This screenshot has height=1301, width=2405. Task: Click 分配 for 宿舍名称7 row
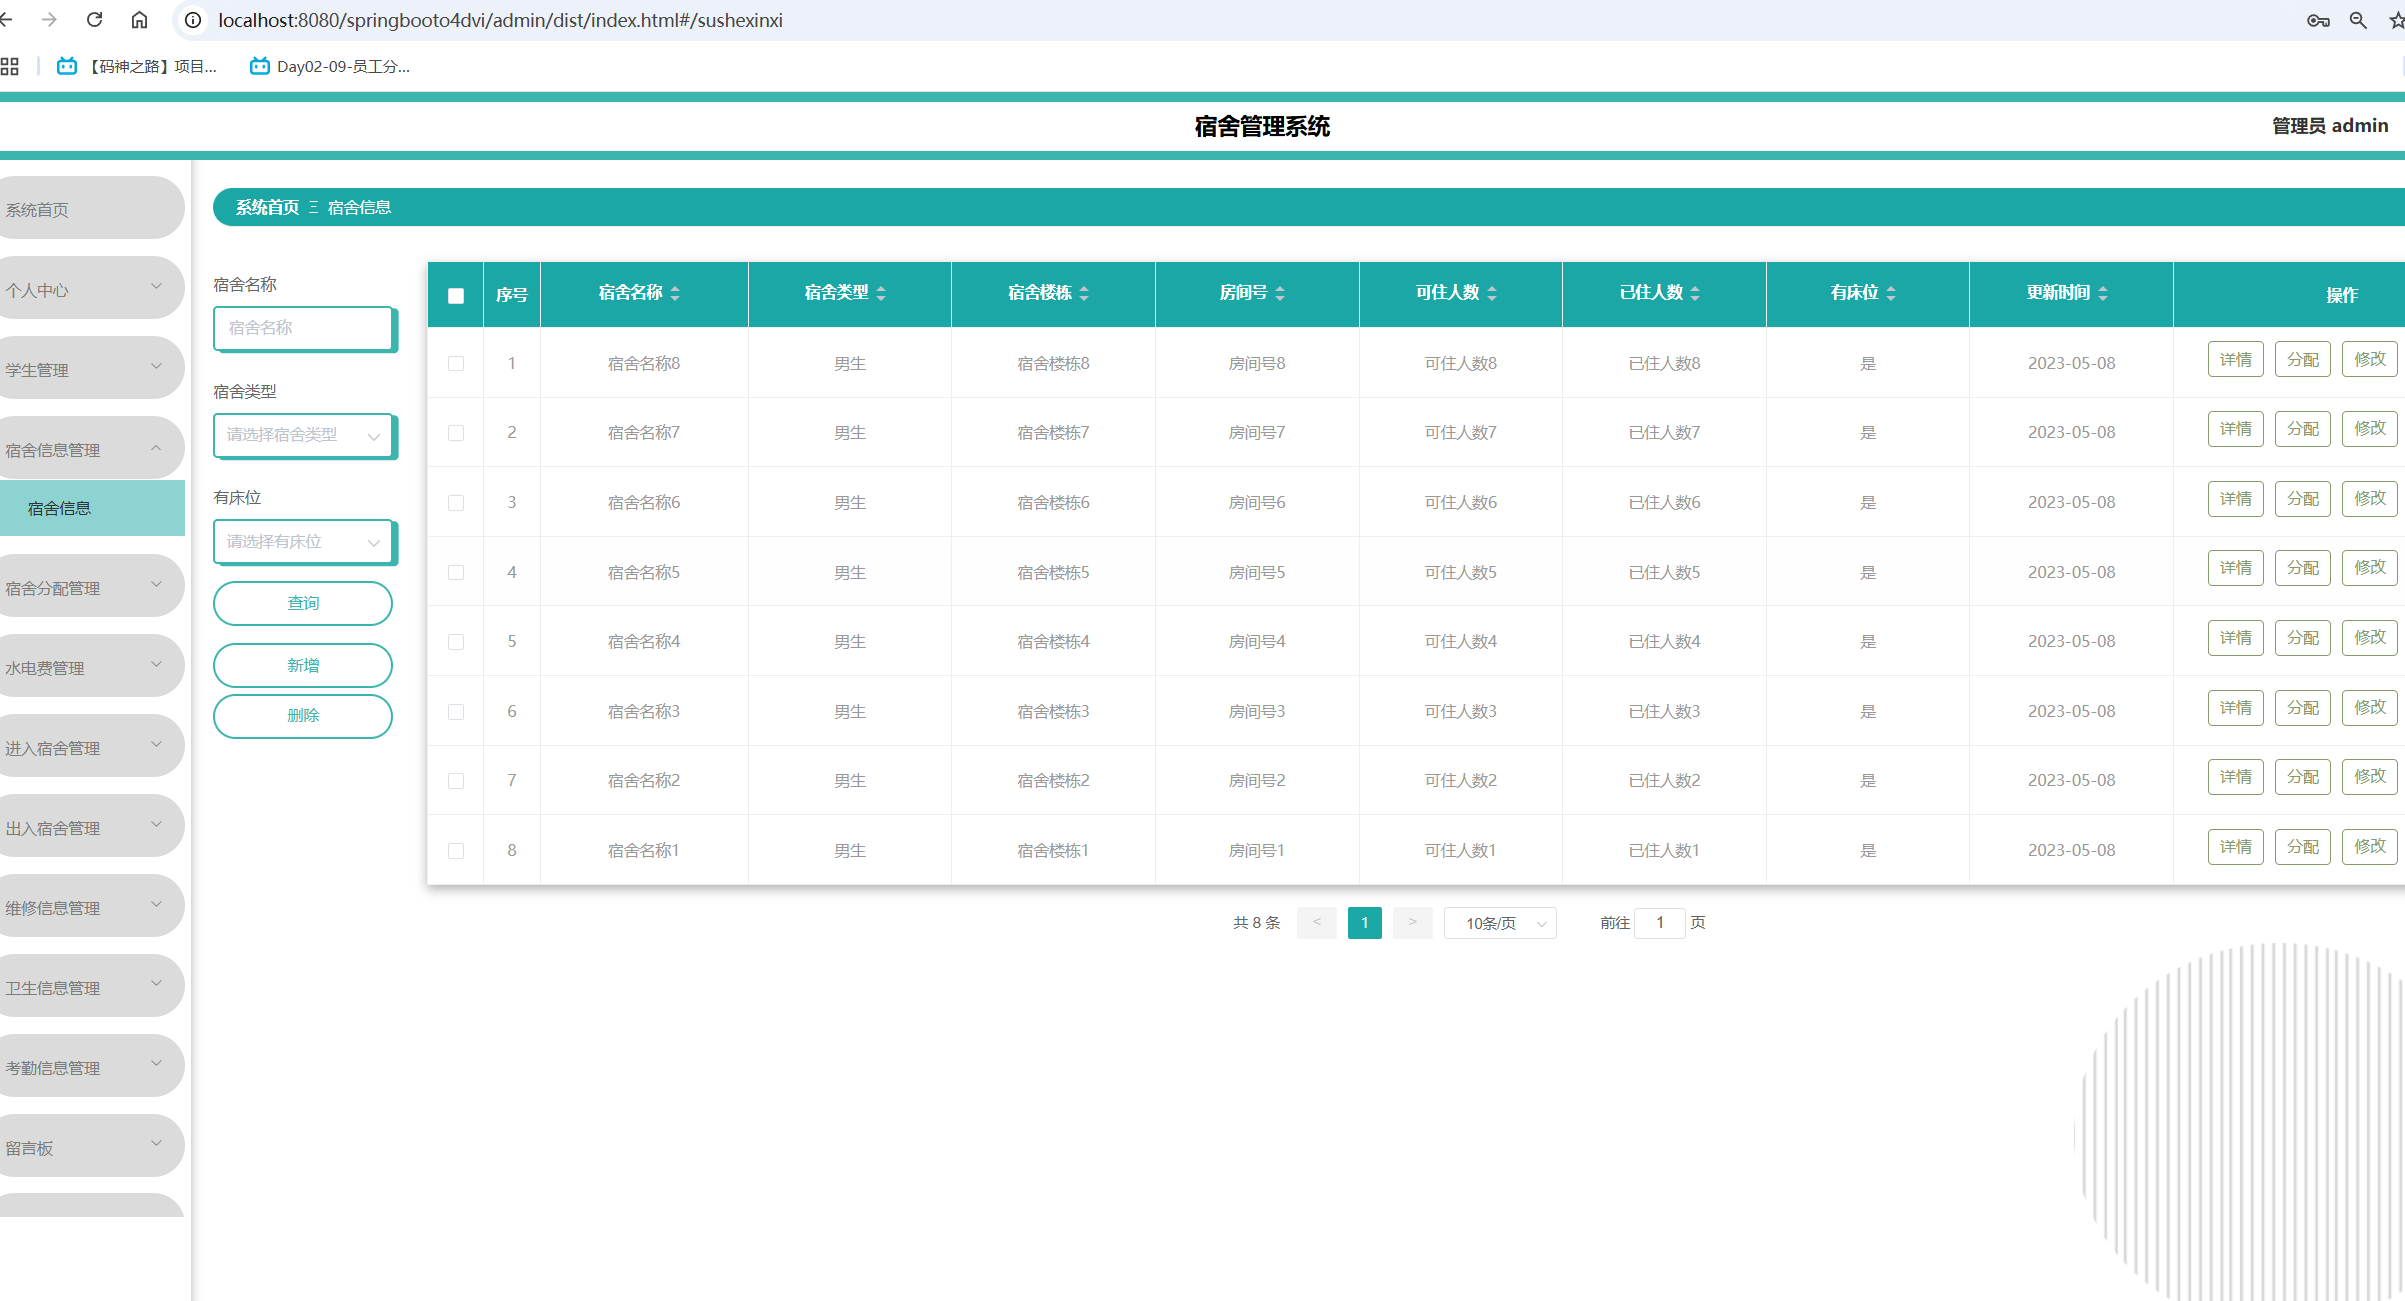(2302, 429)
